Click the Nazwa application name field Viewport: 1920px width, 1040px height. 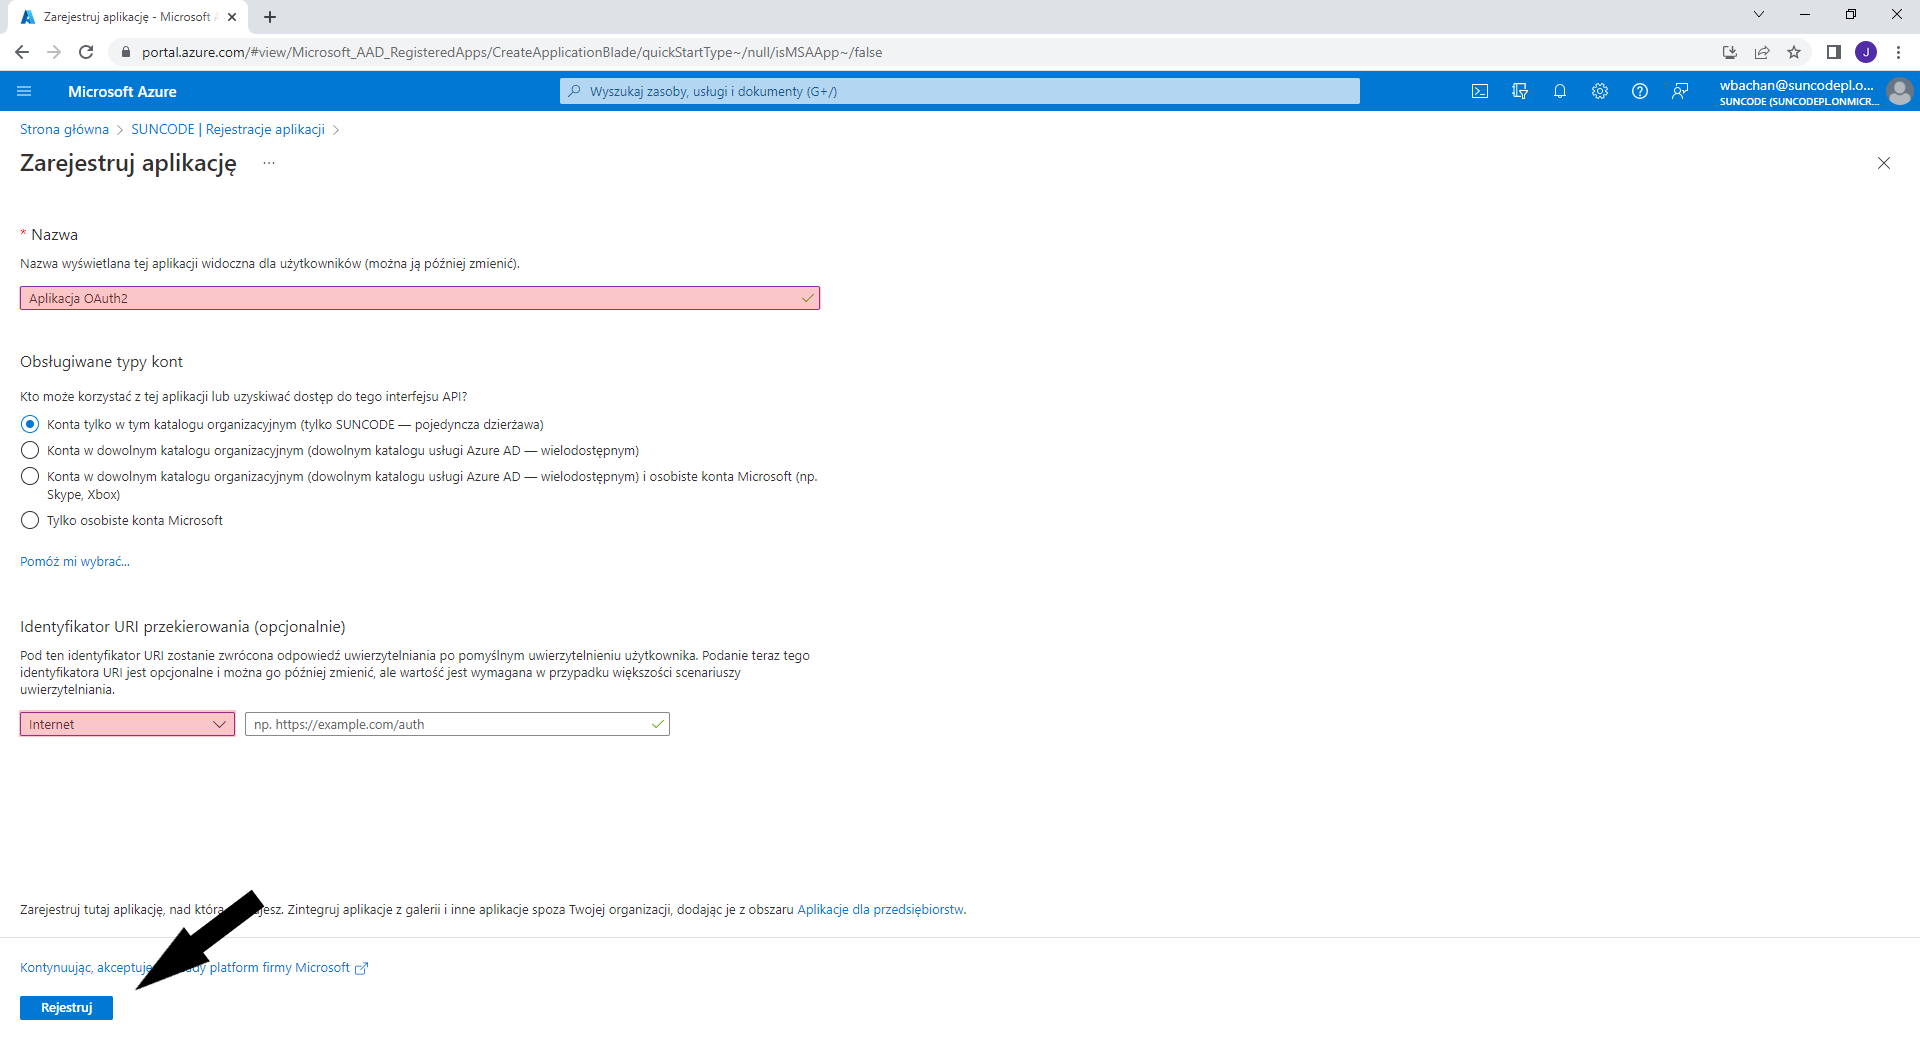420,298
